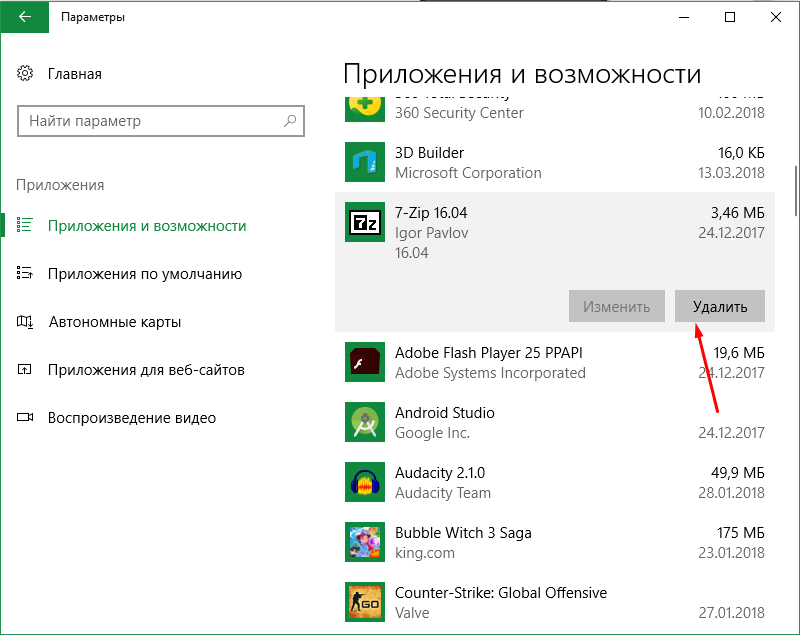Image resolution: width=800 pixels, height=635 pixels.
Task: Maximize the Параметры window
Action: (730, 17)
